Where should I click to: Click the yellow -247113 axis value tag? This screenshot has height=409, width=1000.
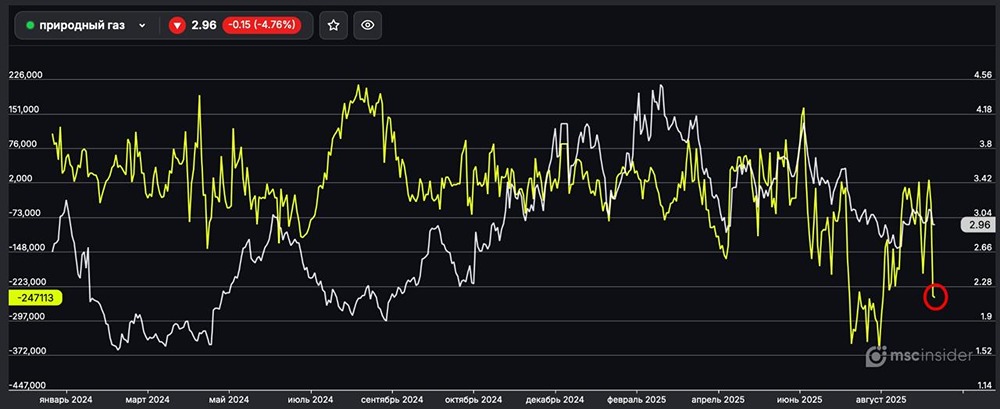(35, 297)
